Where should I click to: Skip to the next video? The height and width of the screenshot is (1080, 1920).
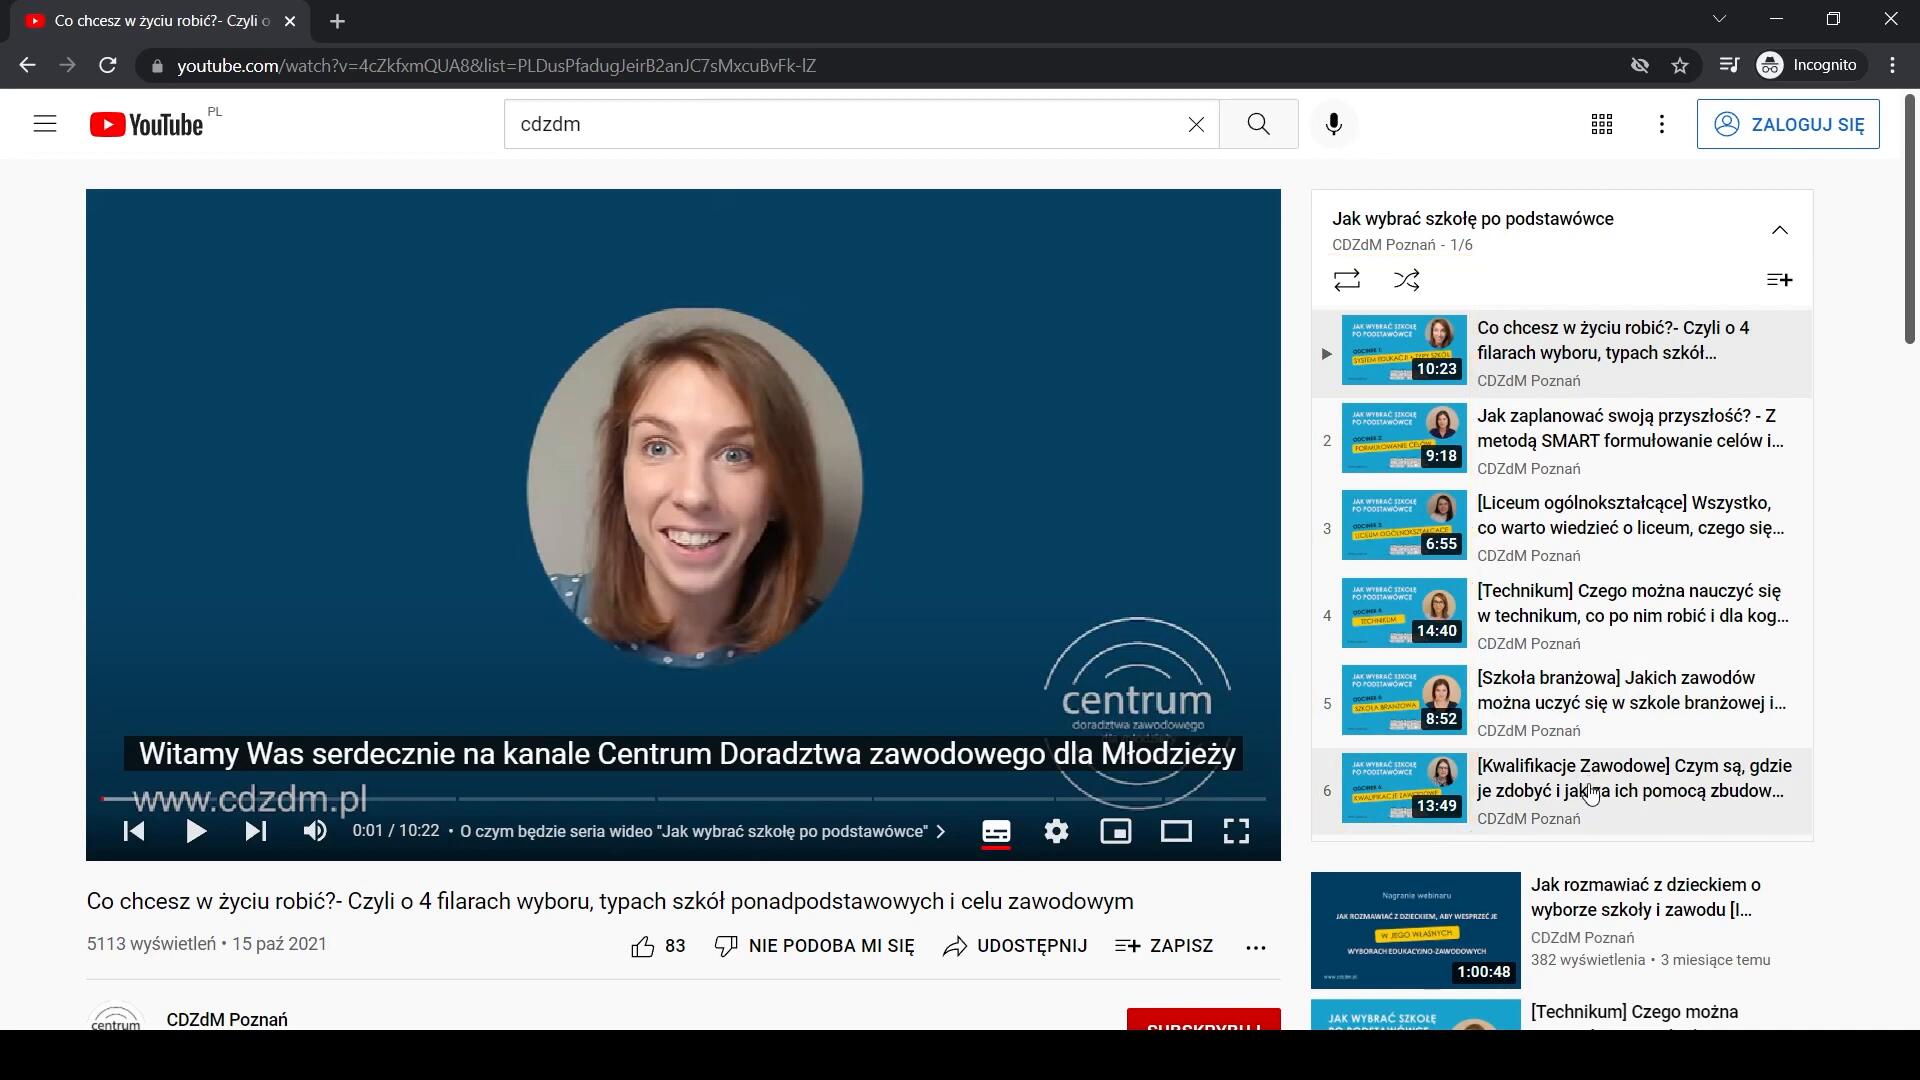[x=256, y=831]
